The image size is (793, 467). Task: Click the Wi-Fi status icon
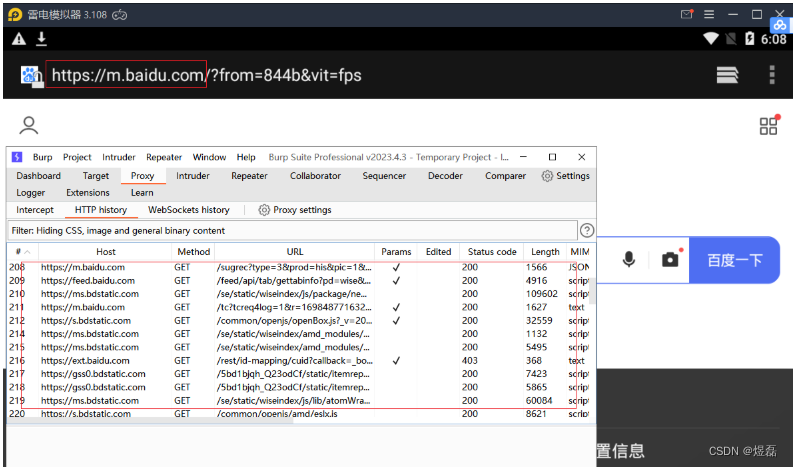point(711,38)
